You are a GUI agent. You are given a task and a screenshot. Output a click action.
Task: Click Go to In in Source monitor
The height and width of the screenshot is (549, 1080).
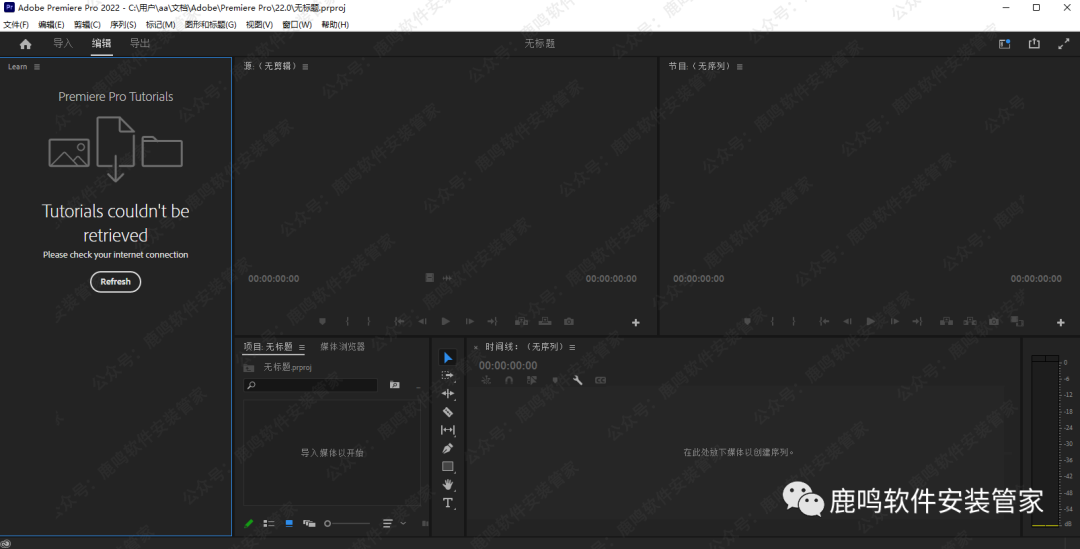399,322
